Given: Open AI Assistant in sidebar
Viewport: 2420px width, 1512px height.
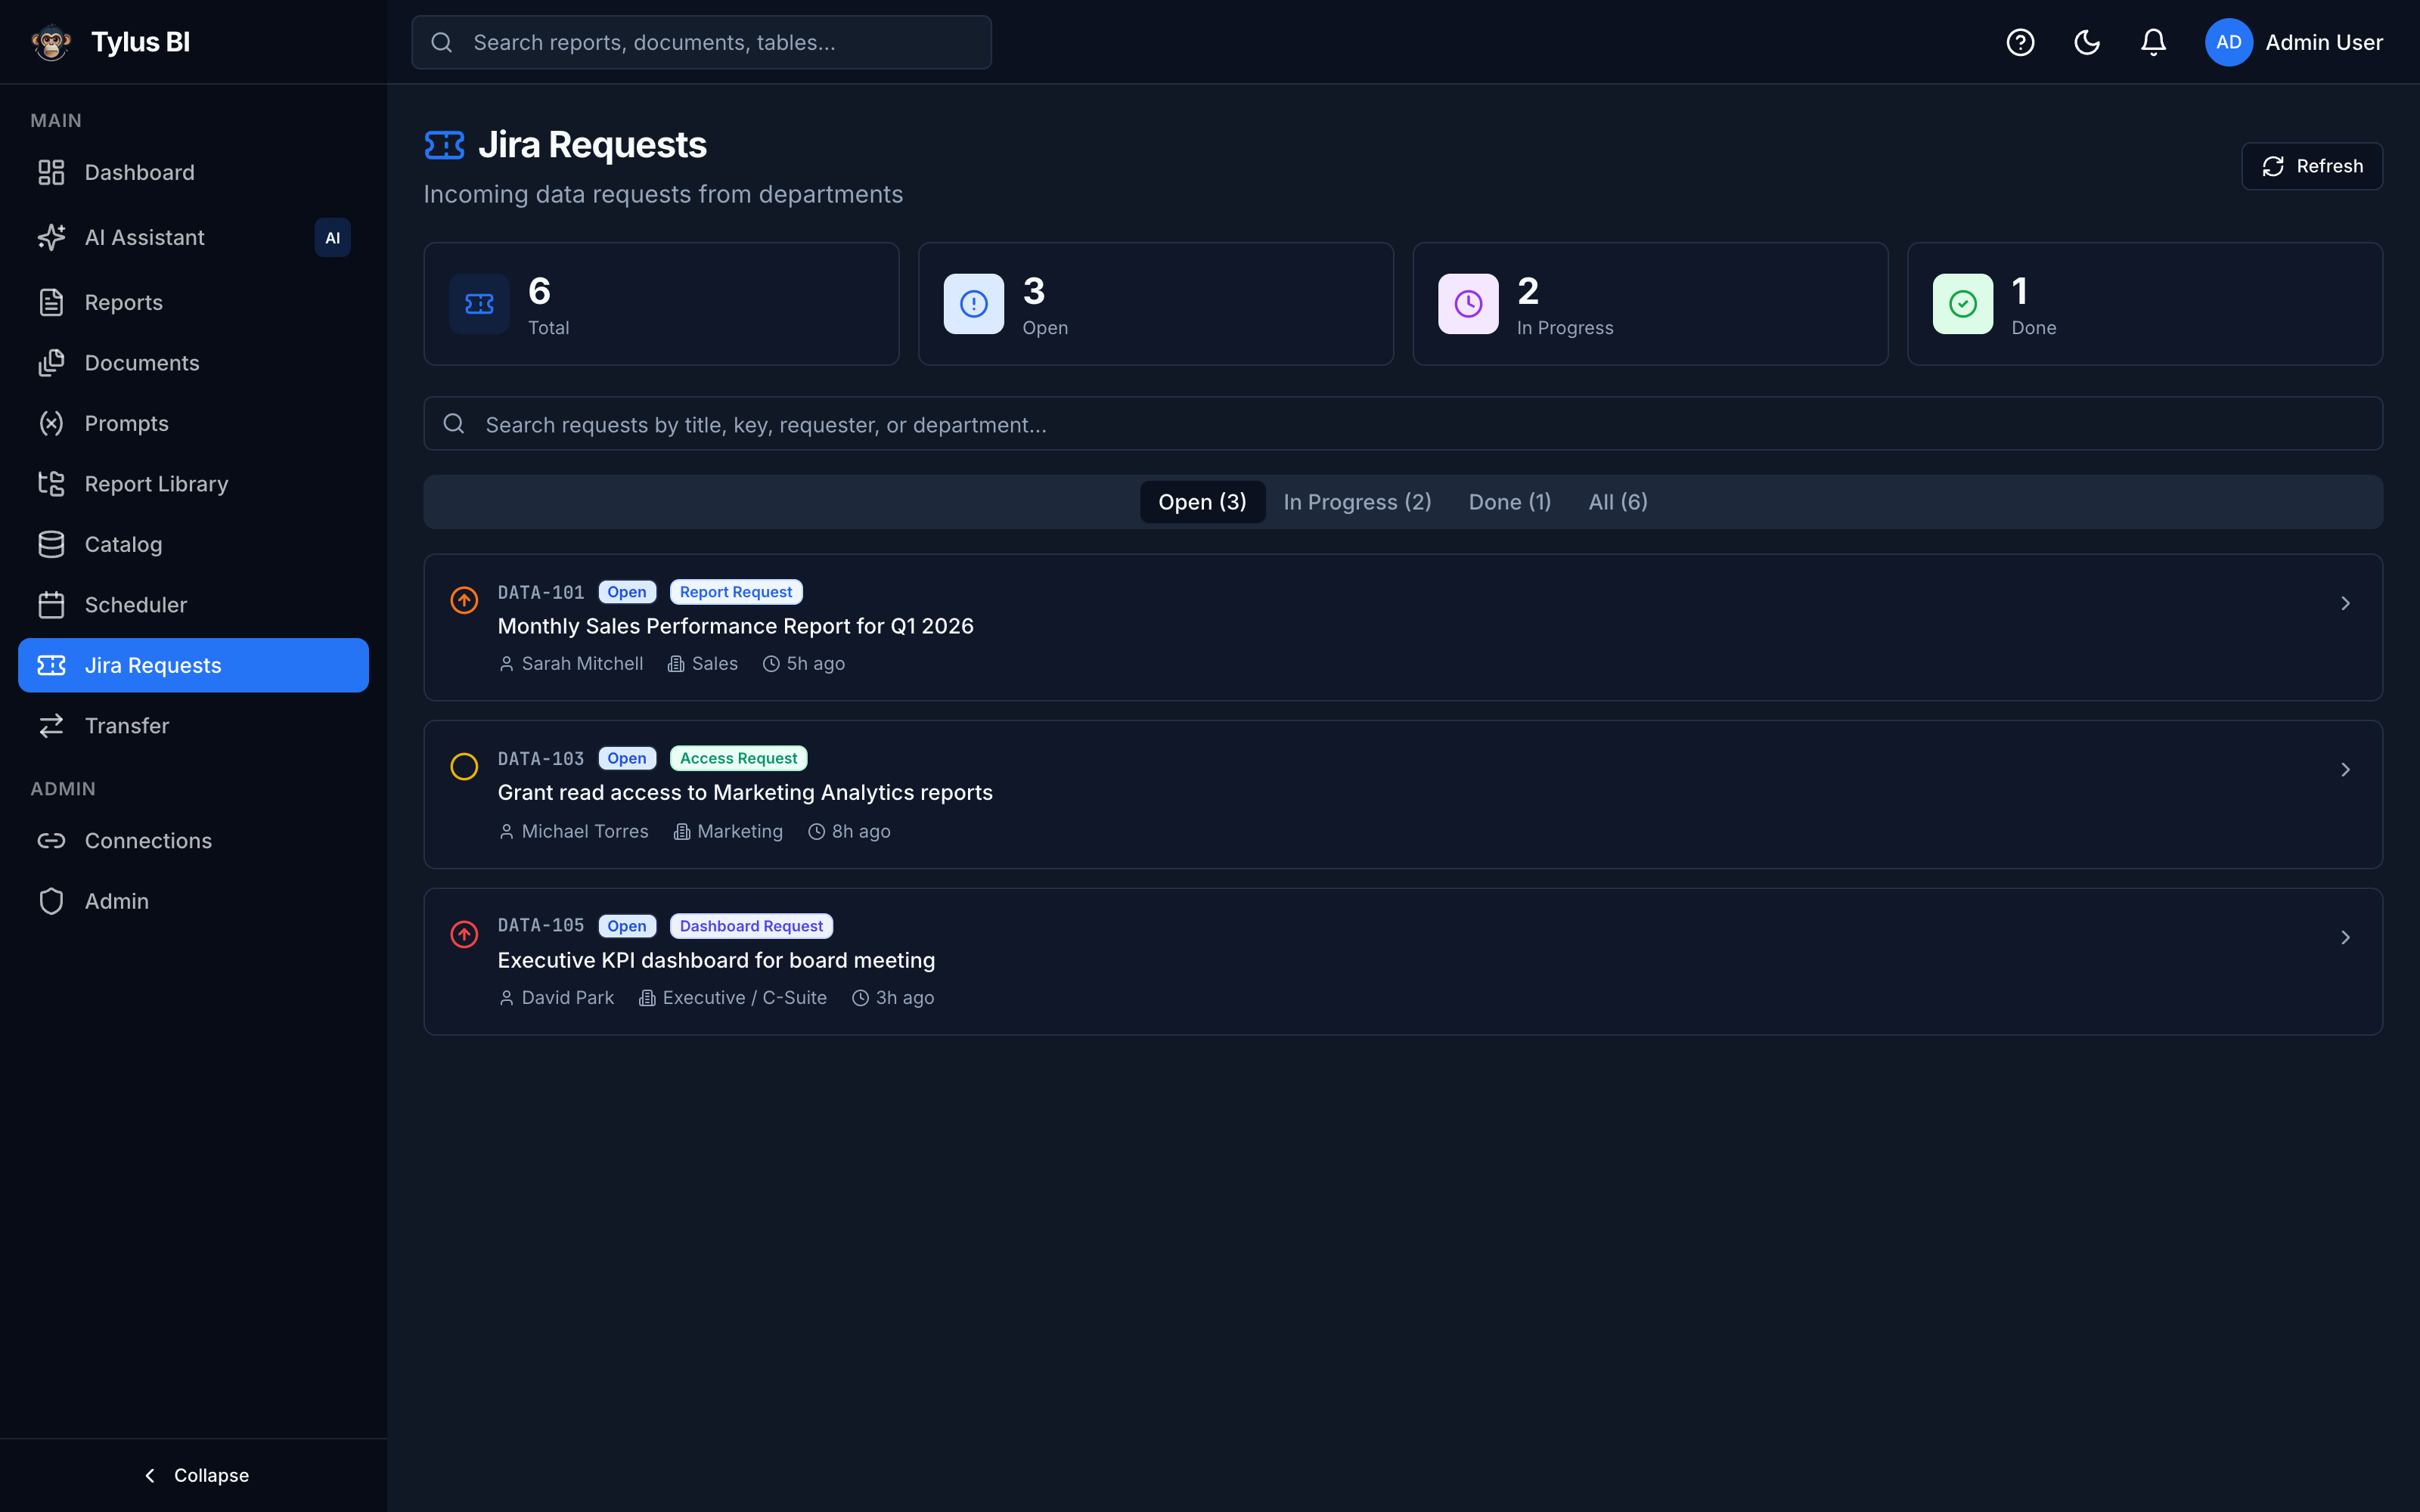Looking at the screenshot, I should pyautogui.click(x=193, y=237).
